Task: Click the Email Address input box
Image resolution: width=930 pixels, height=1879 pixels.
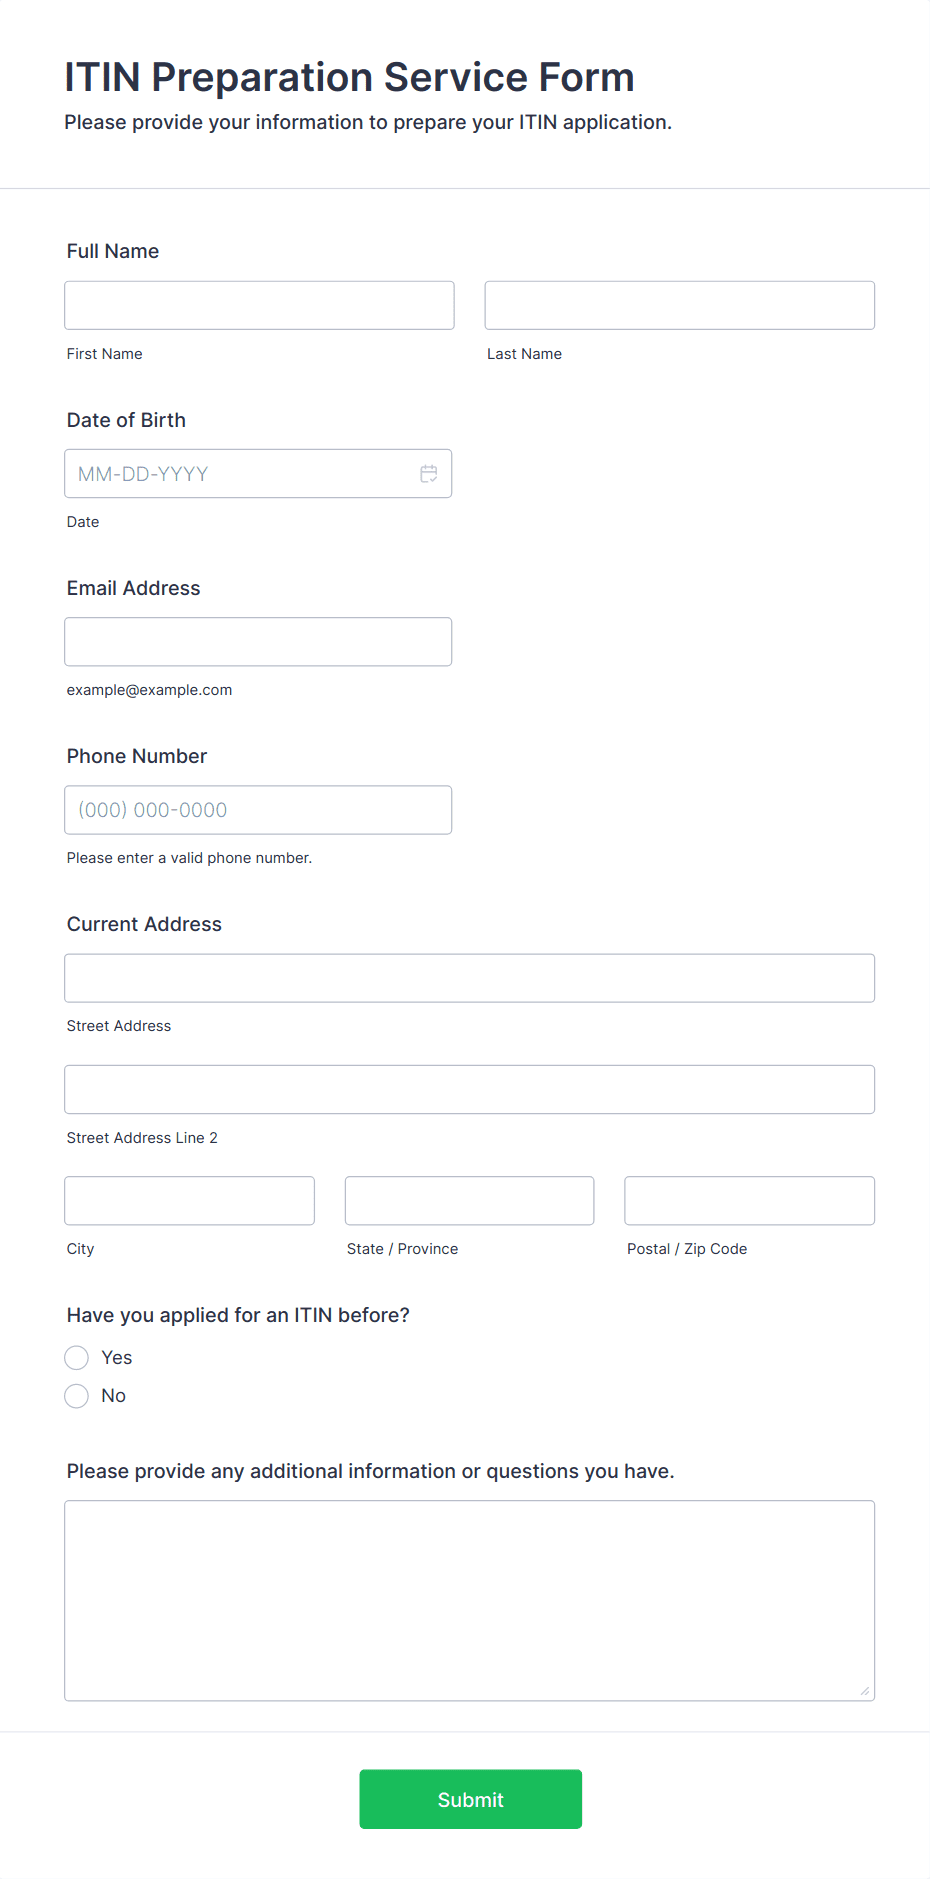Action: (258, 642)
